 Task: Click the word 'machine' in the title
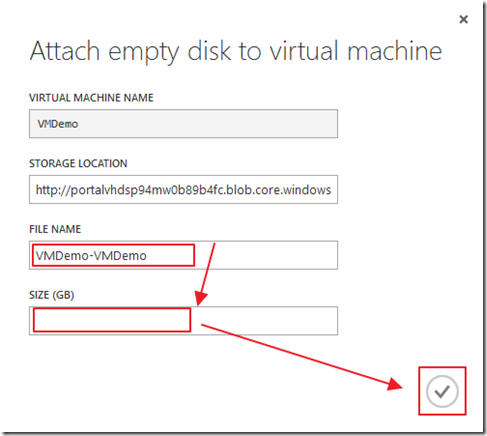395,51
